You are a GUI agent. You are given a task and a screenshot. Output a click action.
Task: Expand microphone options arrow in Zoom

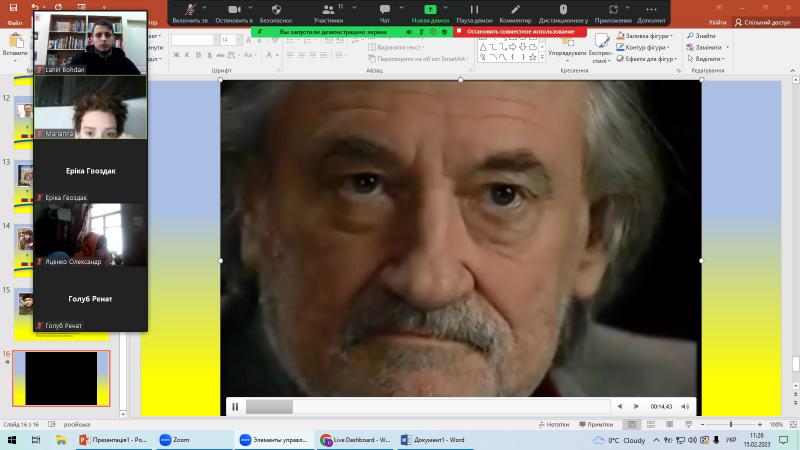pos(205,8)
